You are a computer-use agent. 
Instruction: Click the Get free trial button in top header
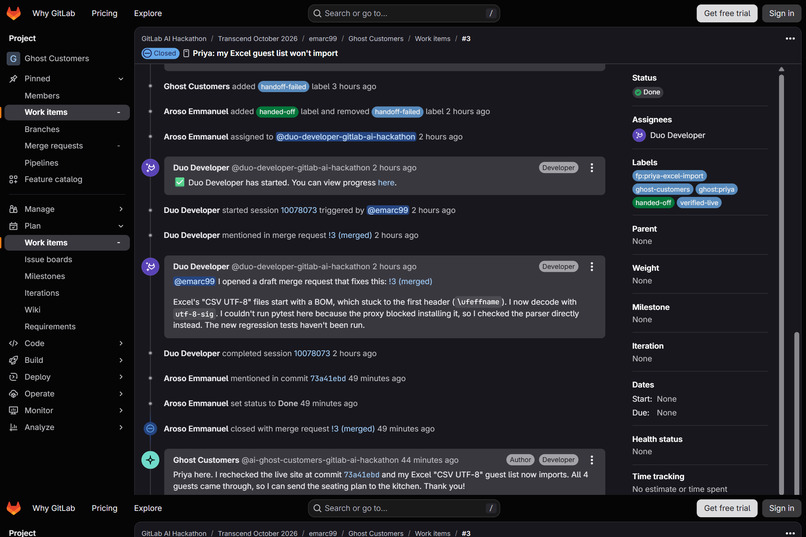coord(727,13)
